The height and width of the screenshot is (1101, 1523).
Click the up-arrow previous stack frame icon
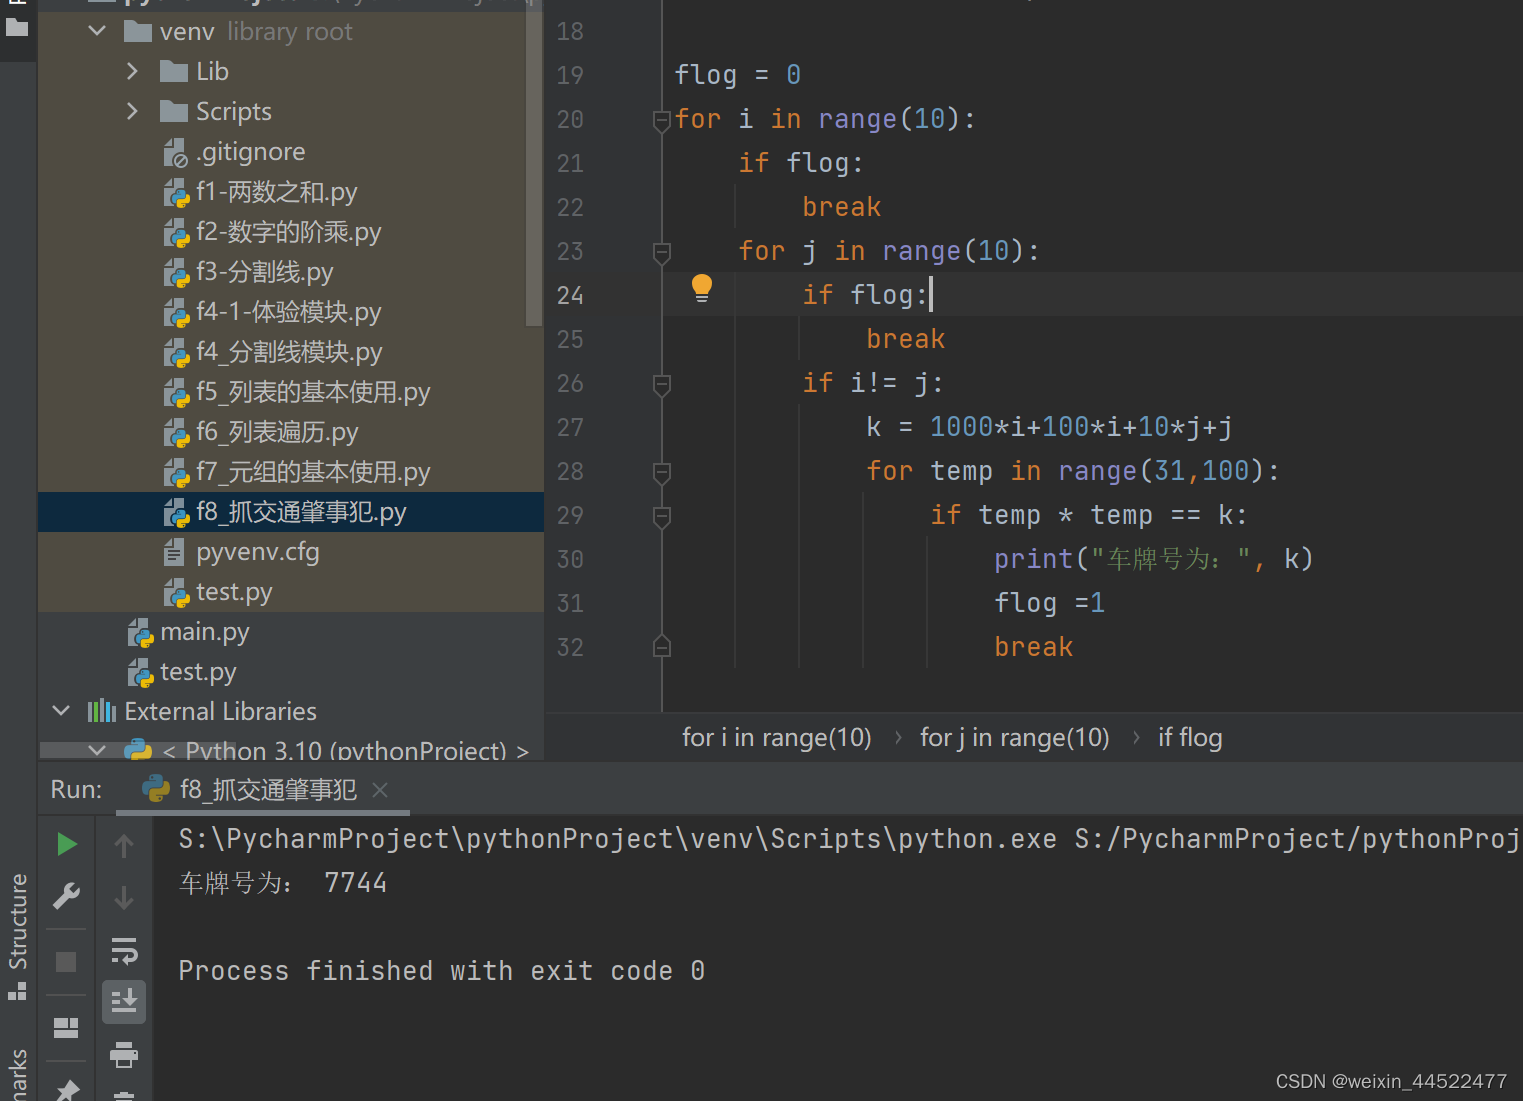(x=124, y=845)
